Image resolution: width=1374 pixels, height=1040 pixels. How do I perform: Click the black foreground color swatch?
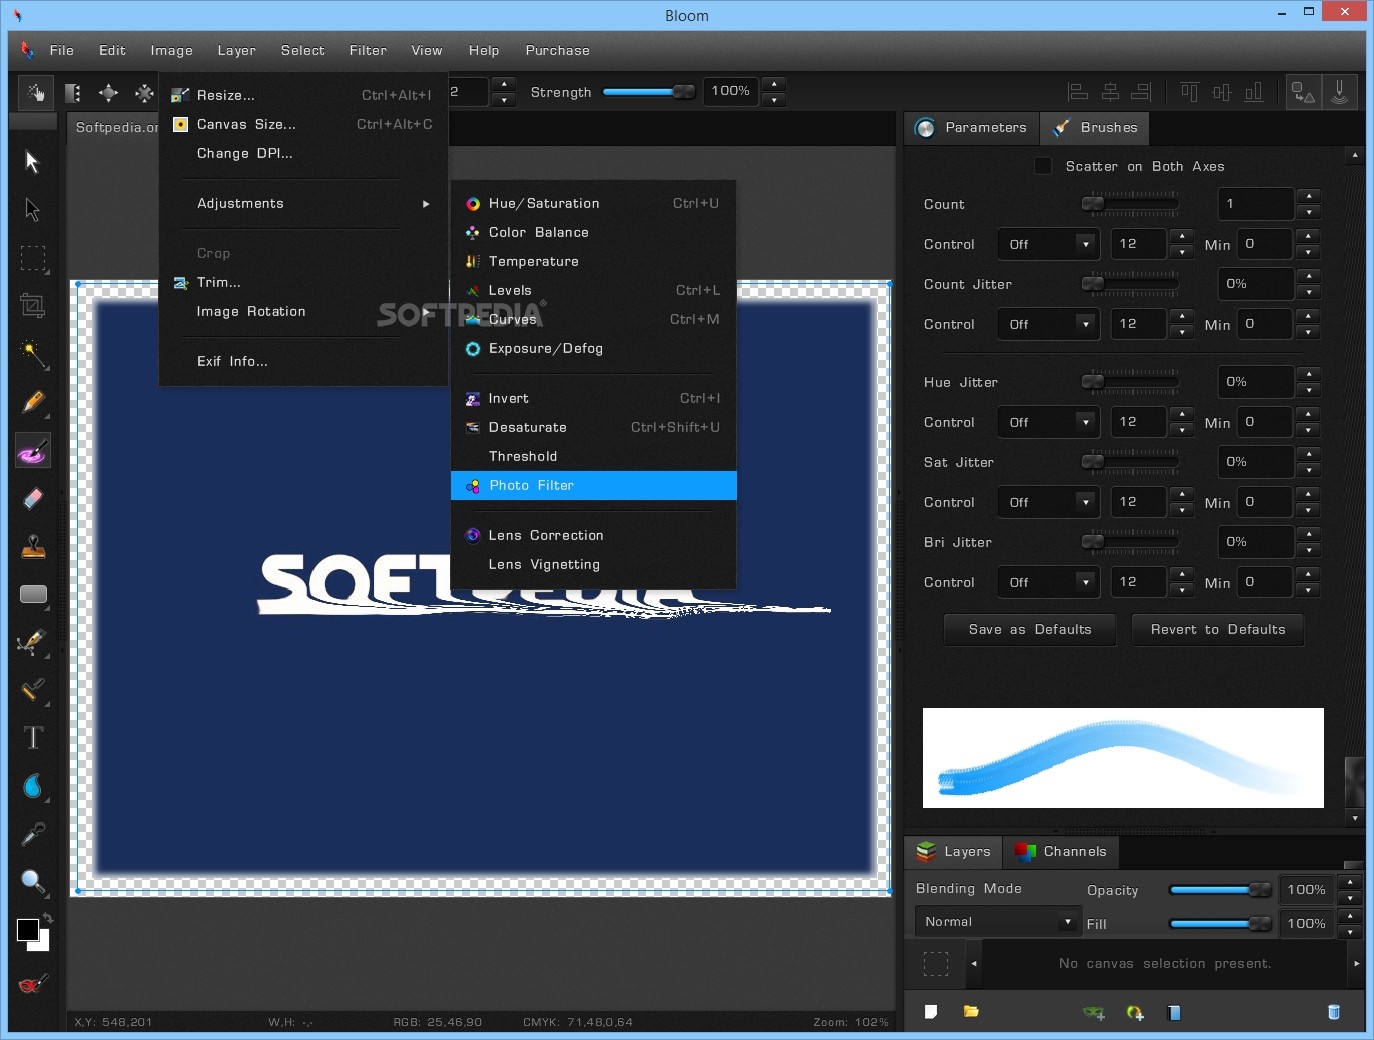[x=28, y=930]
